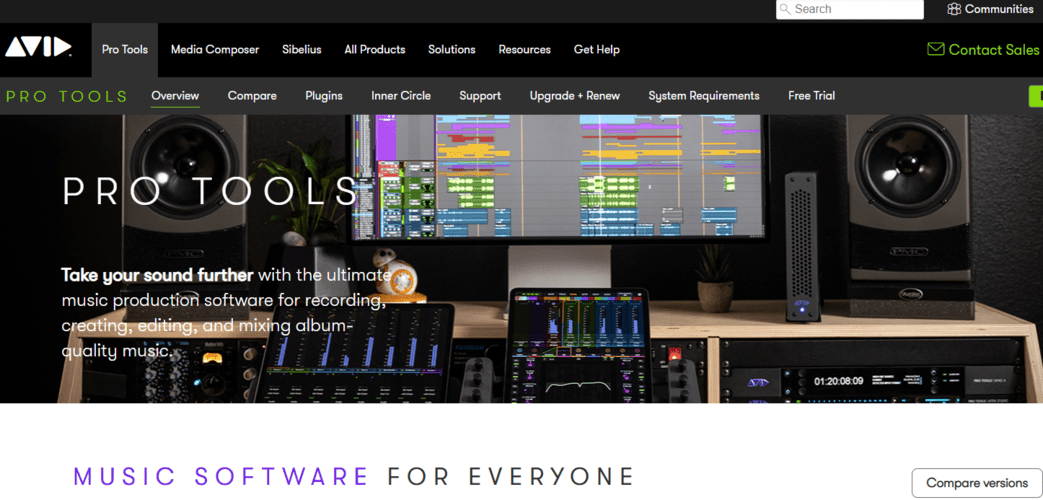The width and height of the screenshot is (1043, 500).
Task: Open the Get Help menu
Action: point(597,50)
